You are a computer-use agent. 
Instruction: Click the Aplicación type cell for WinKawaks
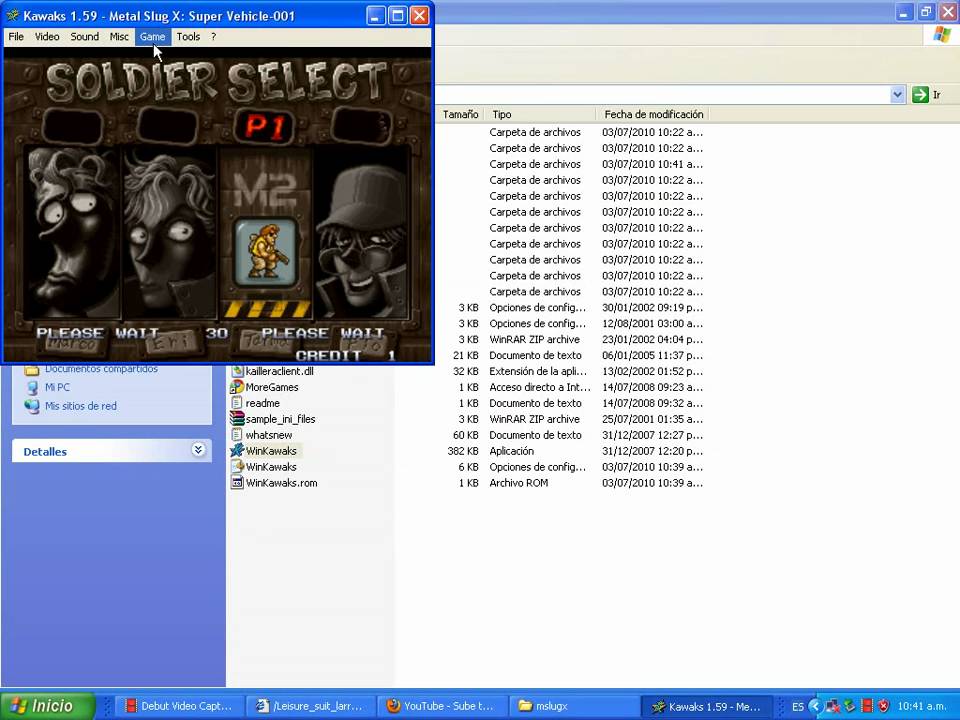(511, 451)
